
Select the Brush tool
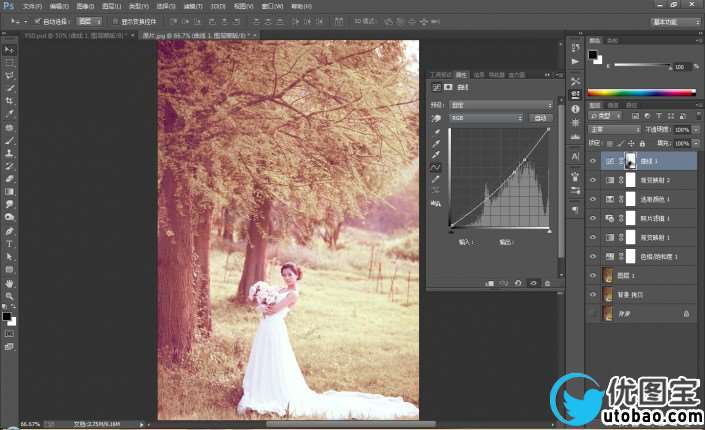9,140
